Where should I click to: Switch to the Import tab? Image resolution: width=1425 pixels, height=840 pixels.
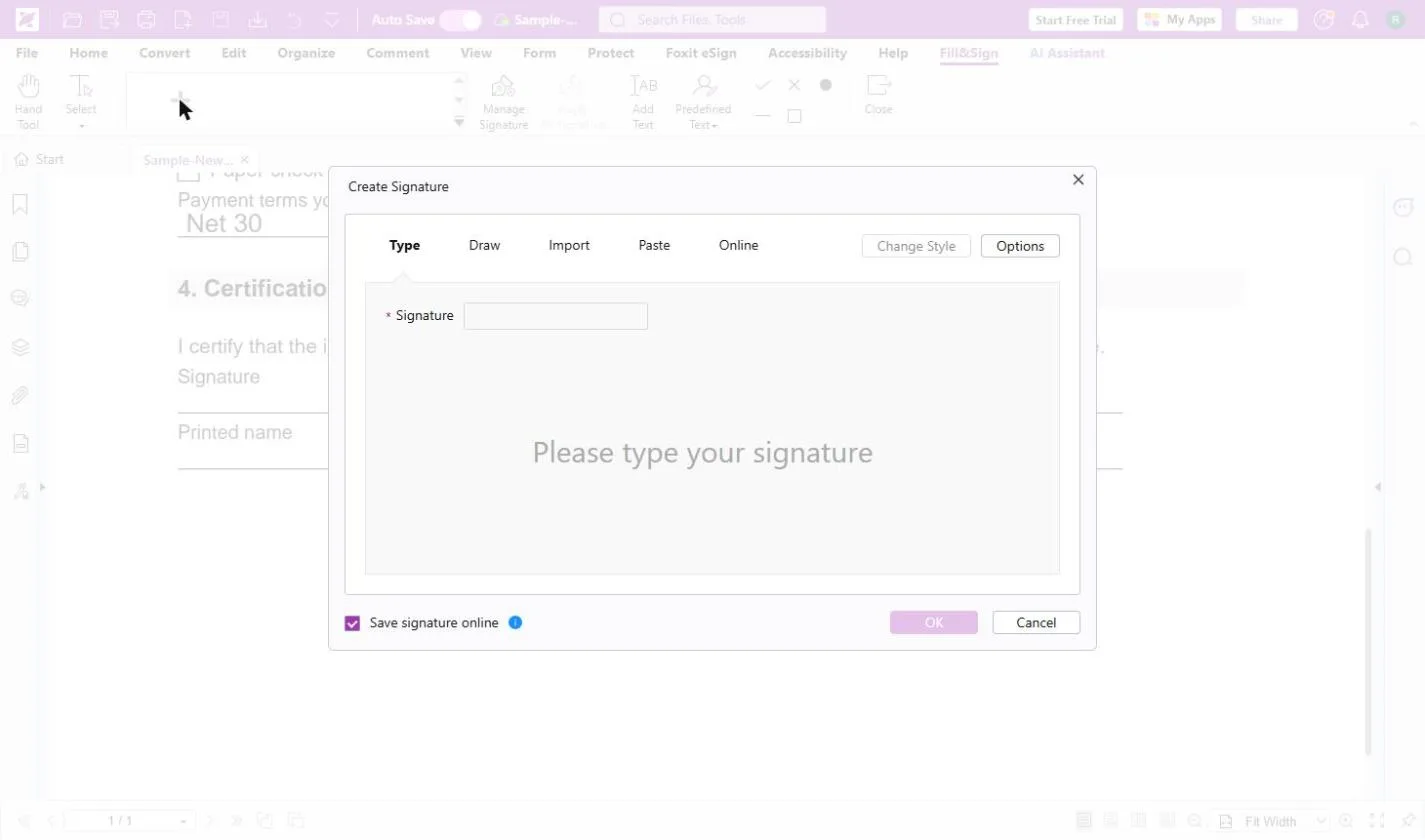(x=569, y=245)
